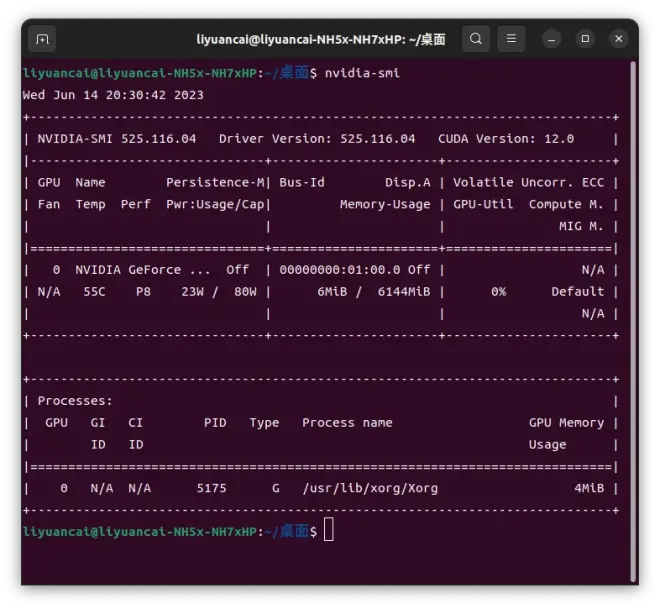The image size is (660, 609).
Task: Click the PID value 5175
Action: tap(211, 489)
